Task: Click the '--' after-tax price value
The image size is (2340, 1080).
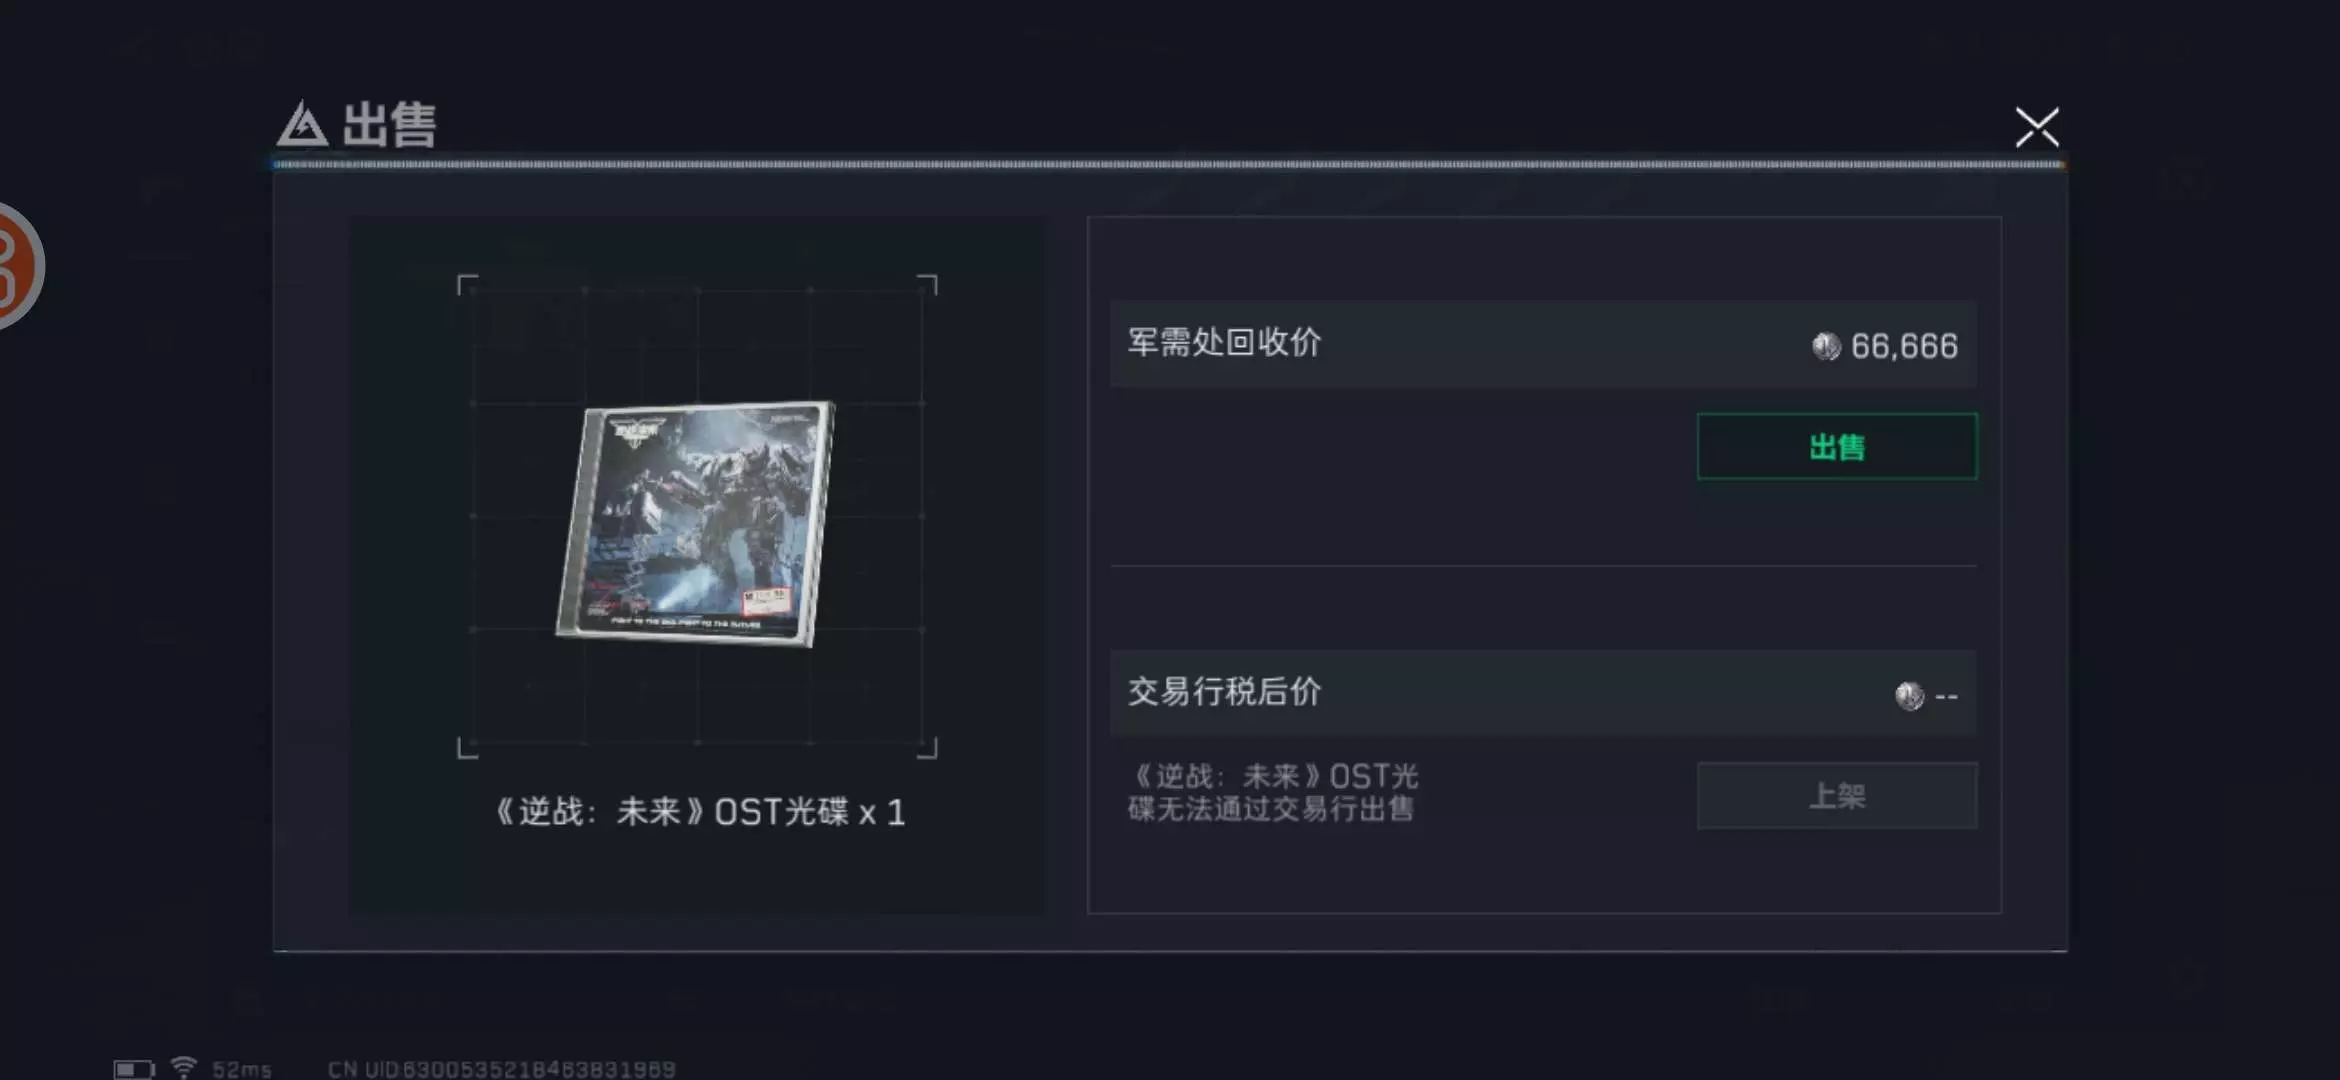Action: [x=1946, y=696]
